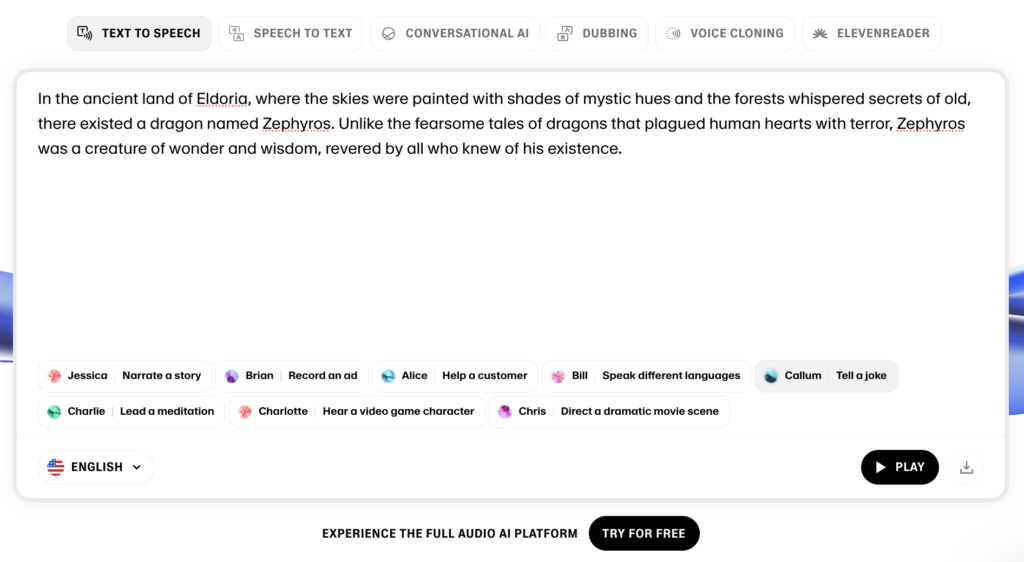This screenshot has width=1024, height=562.
Task: Click the Voice Cloning waveform icon
Action: 673,33
